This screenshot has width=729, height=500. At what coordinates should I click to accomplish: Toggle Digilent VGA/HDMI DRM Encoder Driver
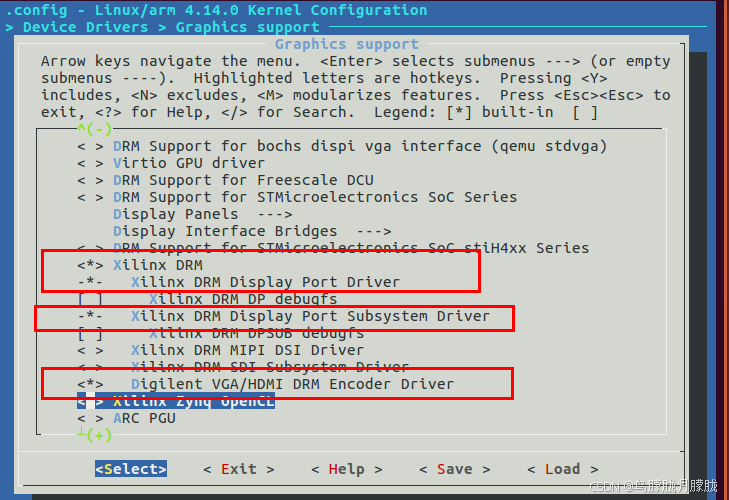click(x=265, y=384)
